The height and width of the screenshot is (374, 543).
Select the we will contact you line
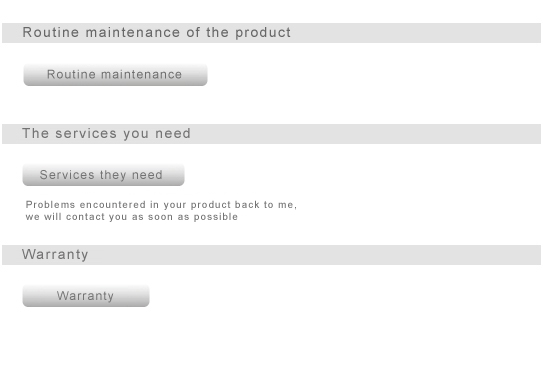132,217
